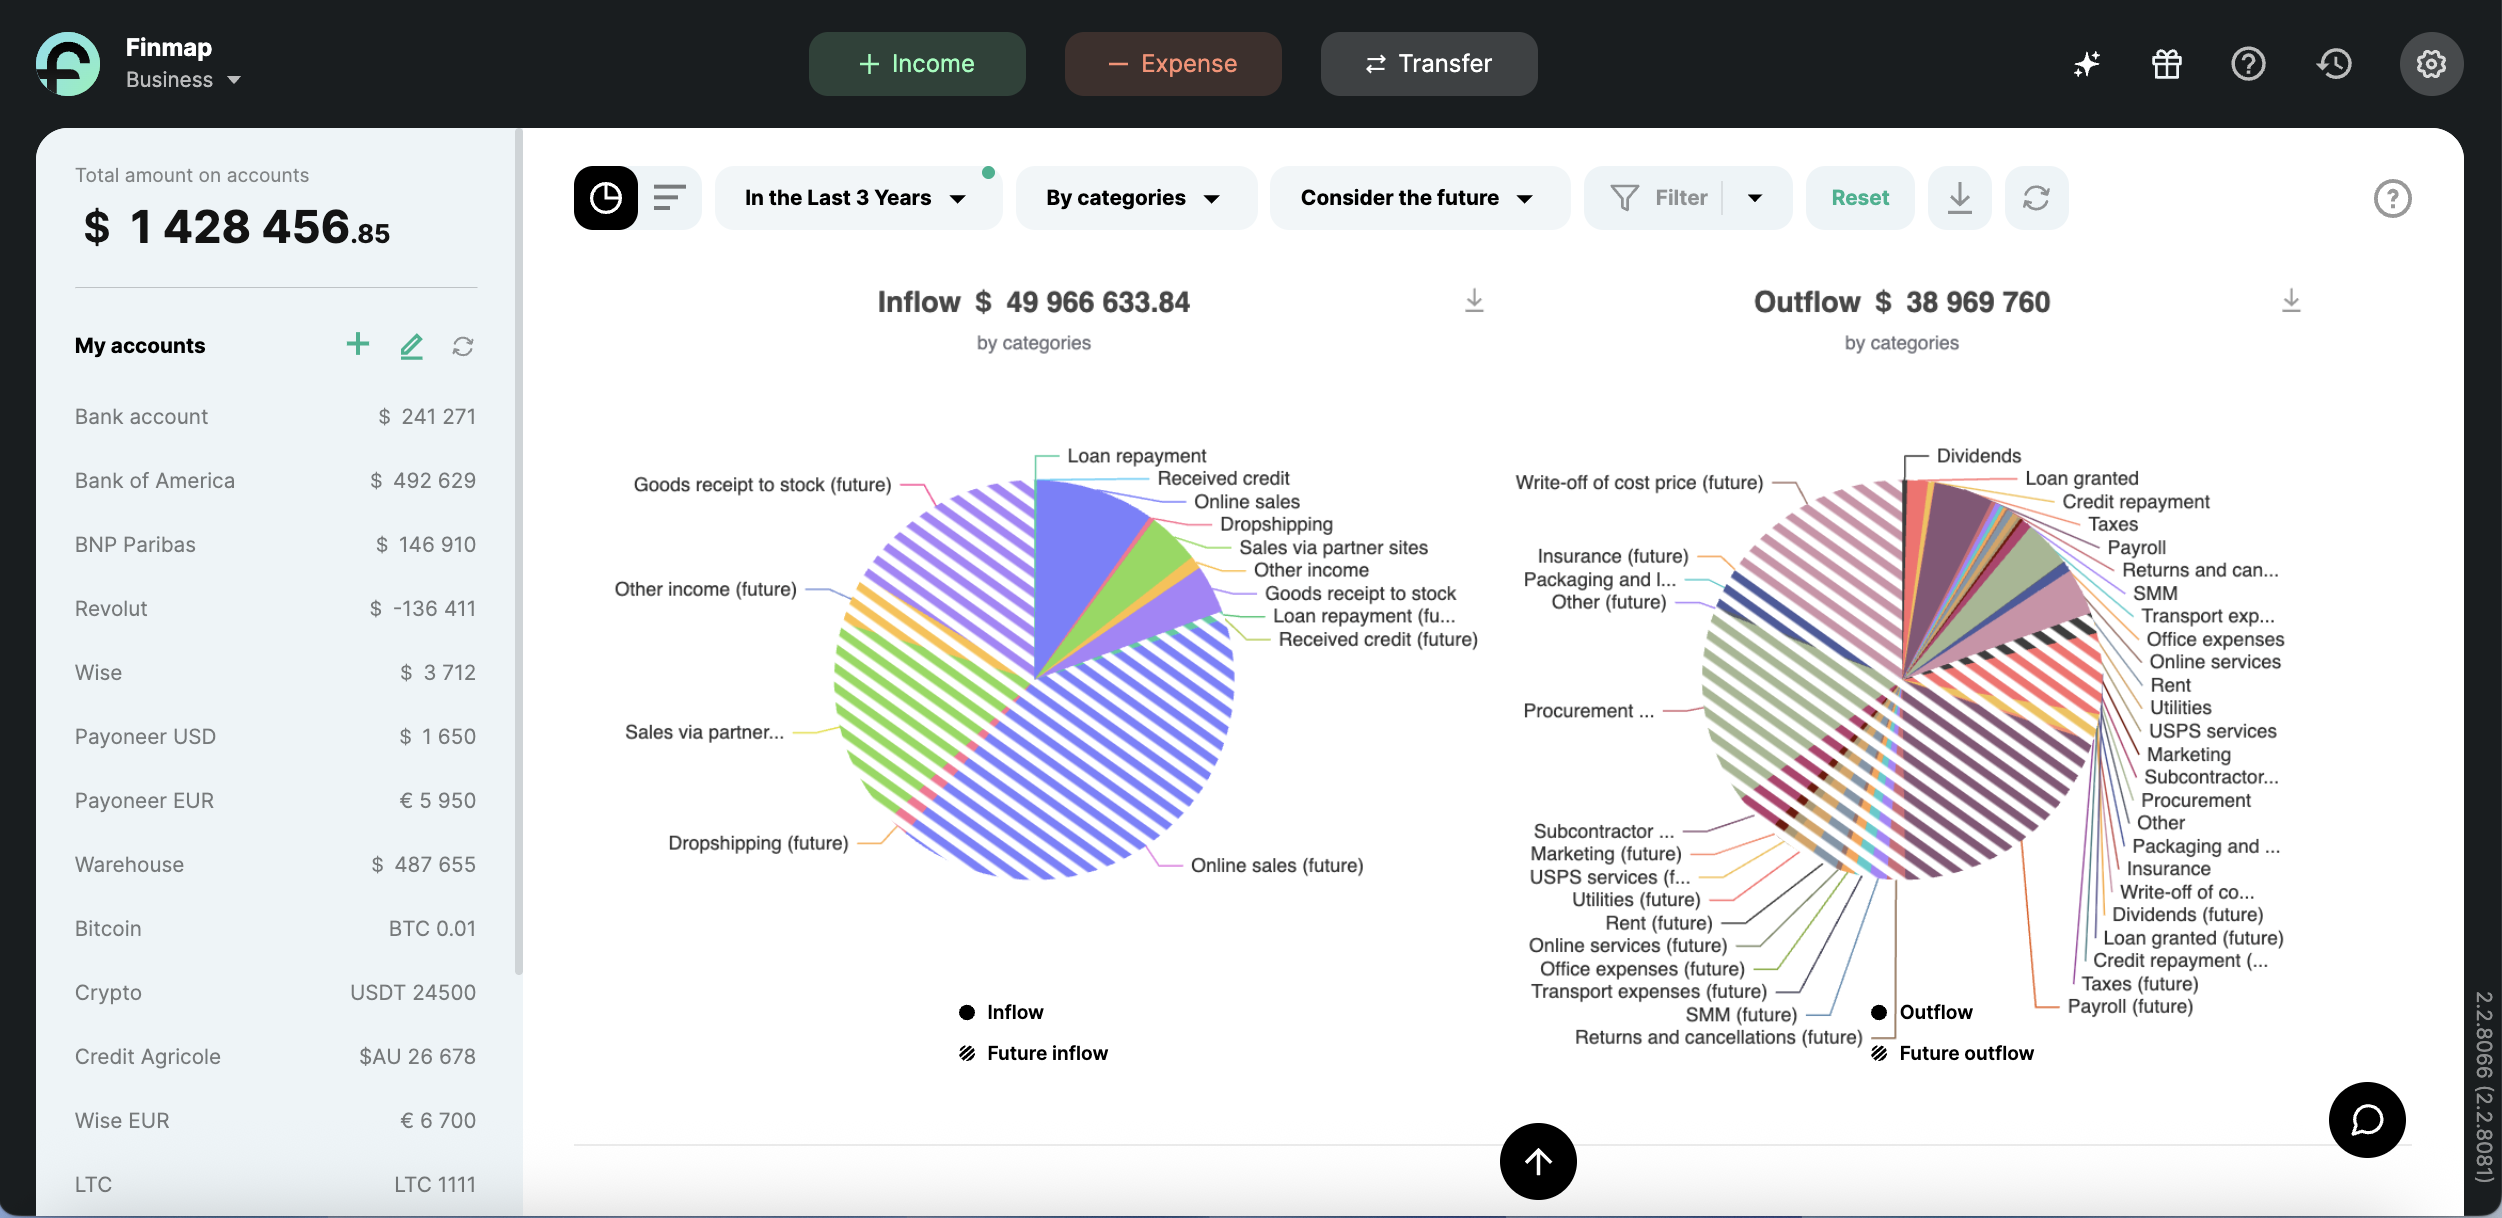Click the AI sparkle icon

coord(2086,64)
